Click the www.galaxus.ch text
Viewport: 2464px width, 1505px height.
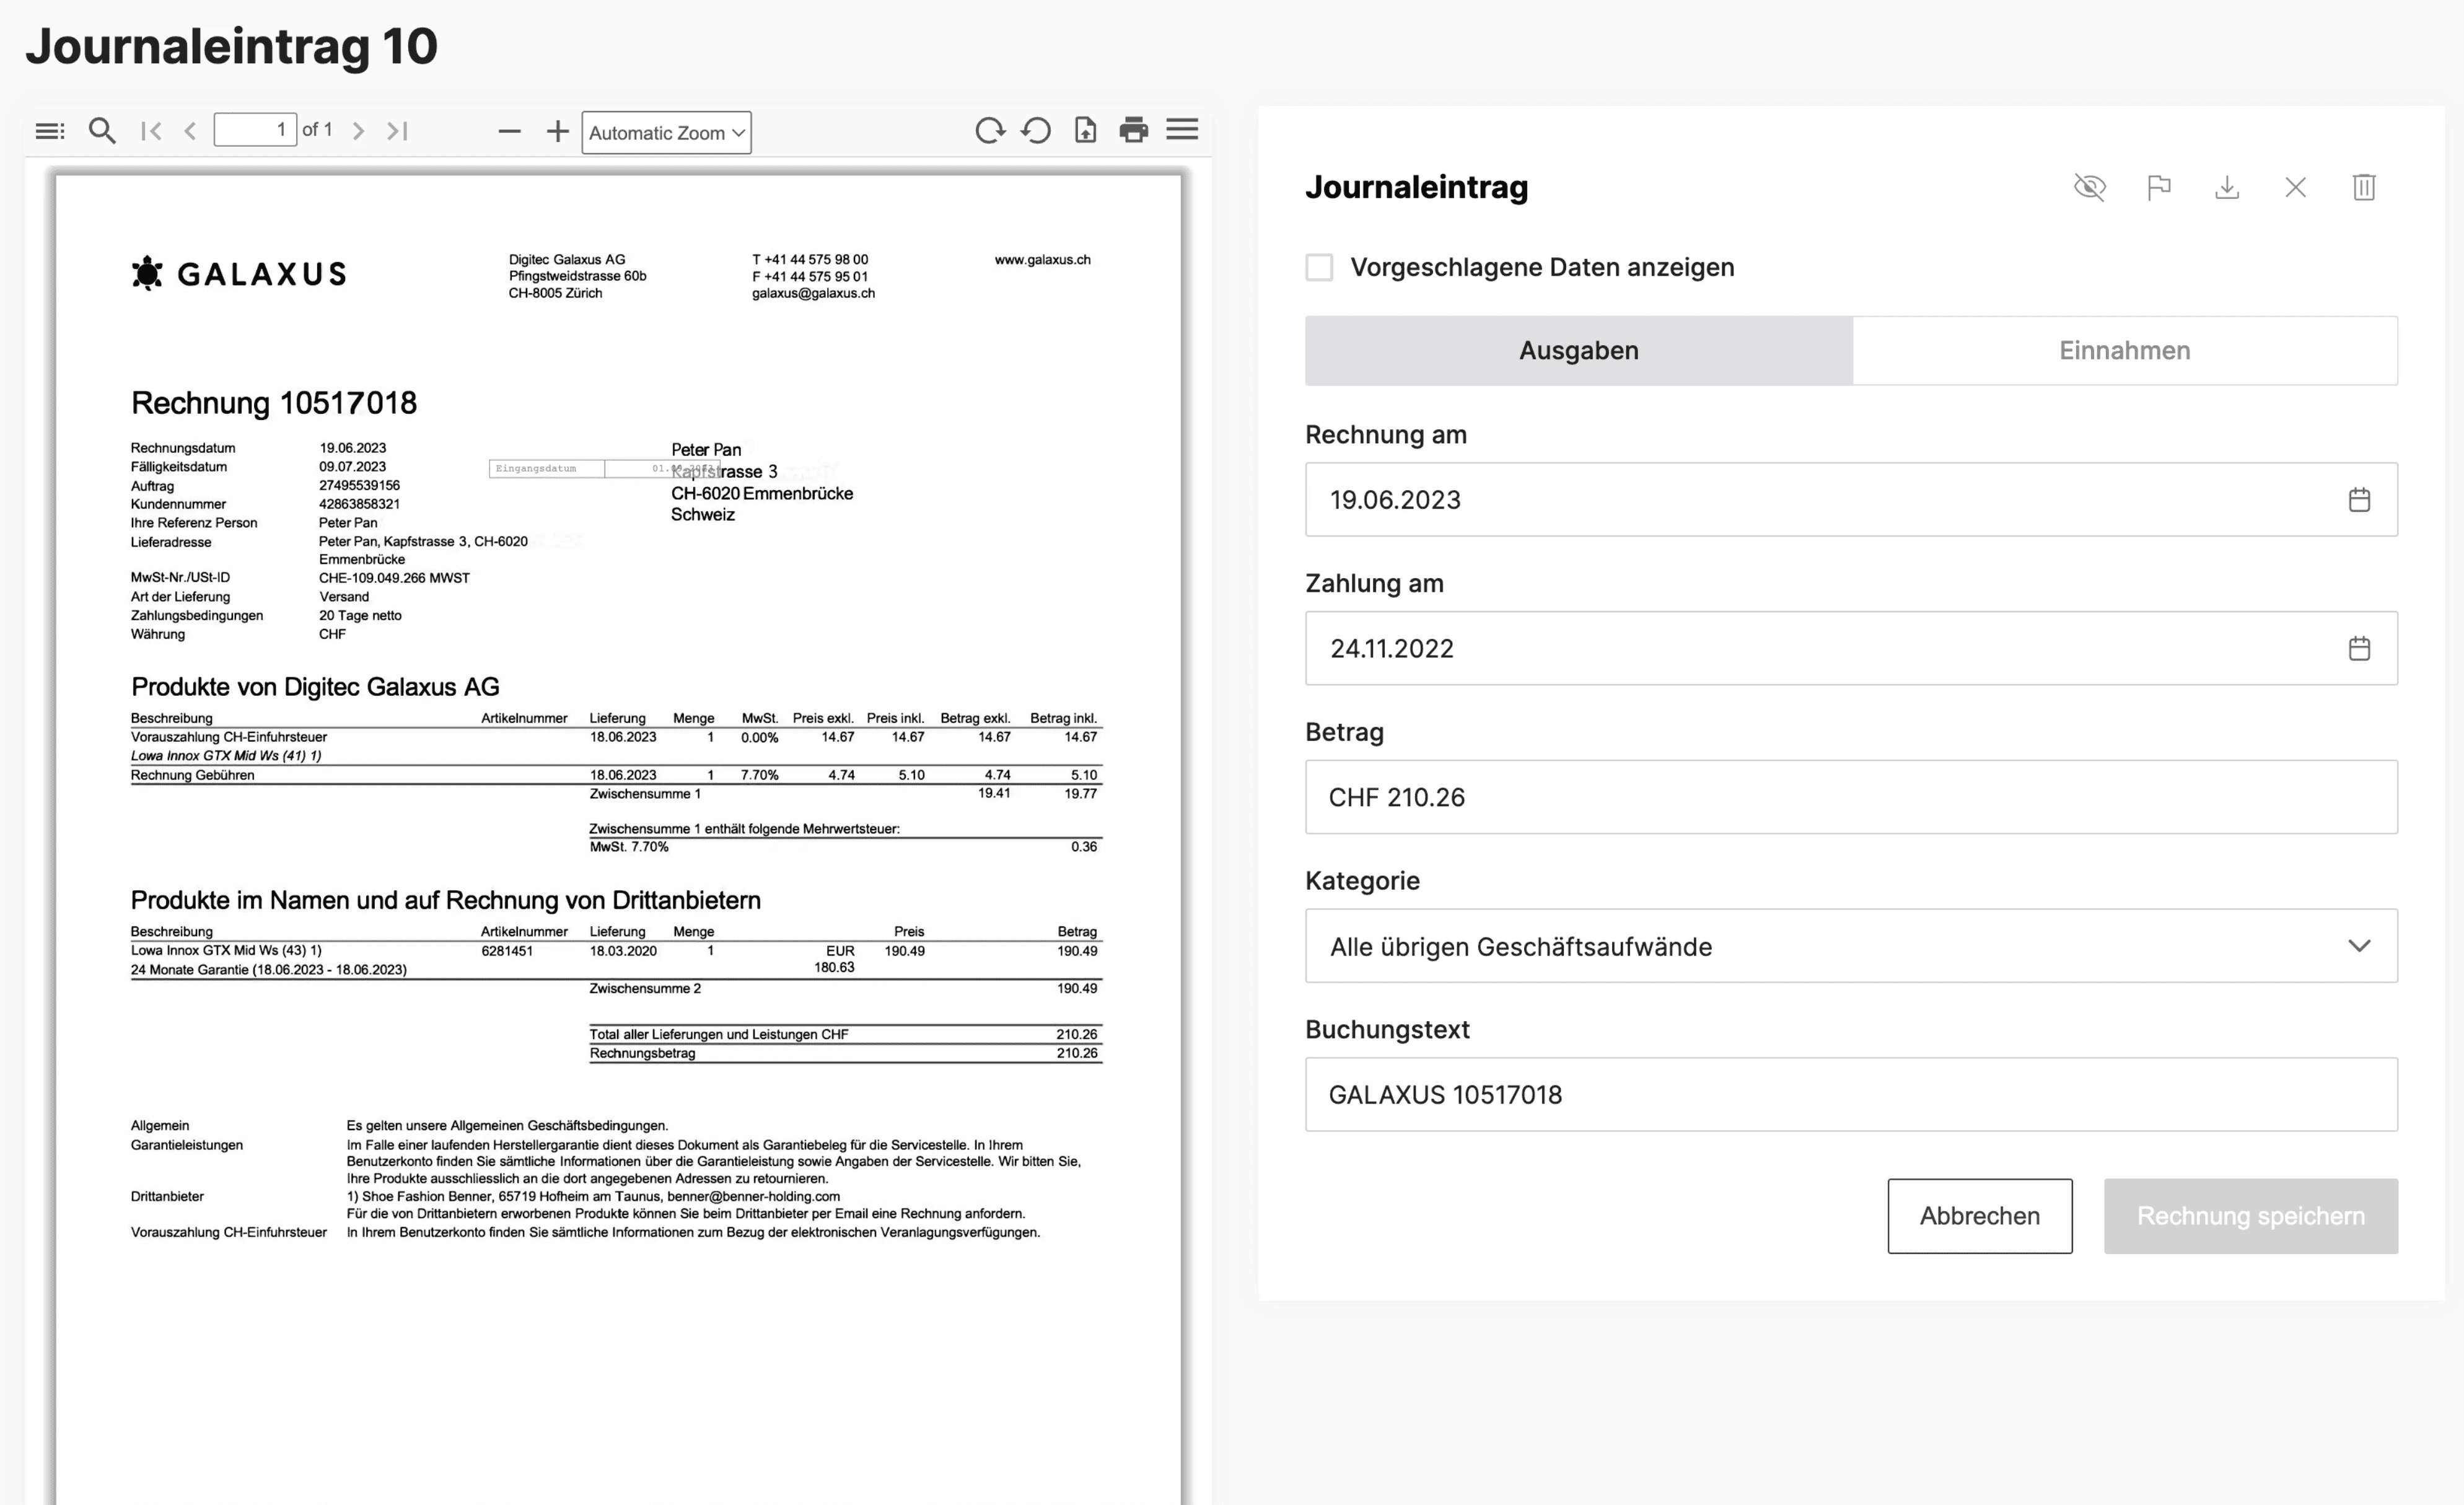tap(1042, 260)
